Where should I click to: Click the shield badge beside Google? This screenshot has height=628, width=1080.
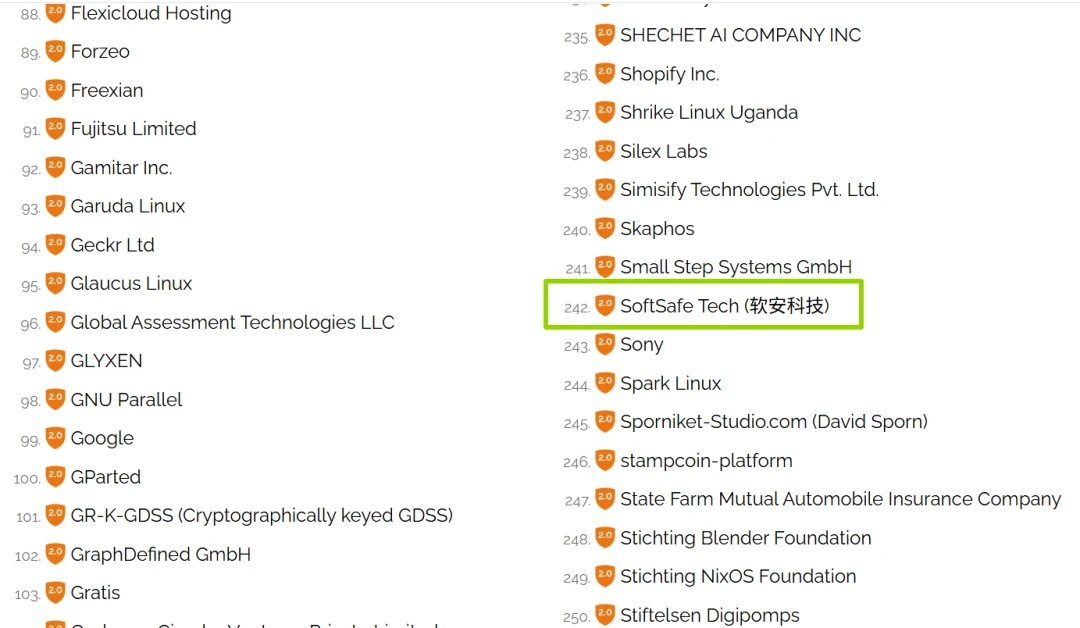click(x=55, y=437)
